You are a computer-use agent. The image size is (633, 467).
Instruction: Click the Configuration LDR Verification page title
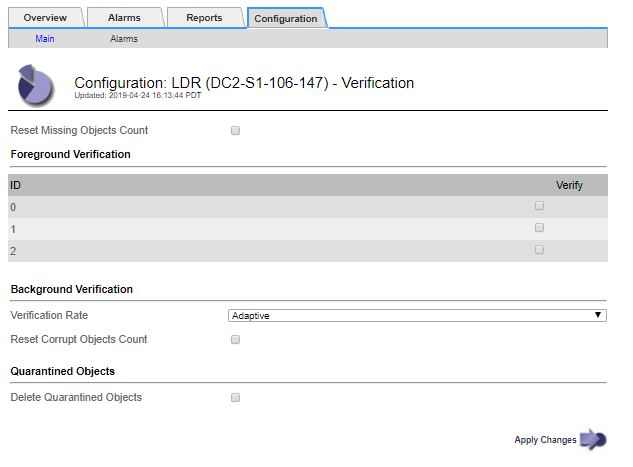(x=244, y=83)
